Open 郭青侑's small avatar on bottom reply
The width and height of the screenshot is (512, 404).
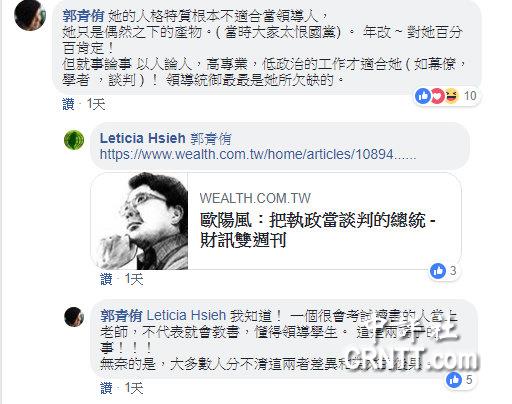pyautogui.click(x=74, y=317)
